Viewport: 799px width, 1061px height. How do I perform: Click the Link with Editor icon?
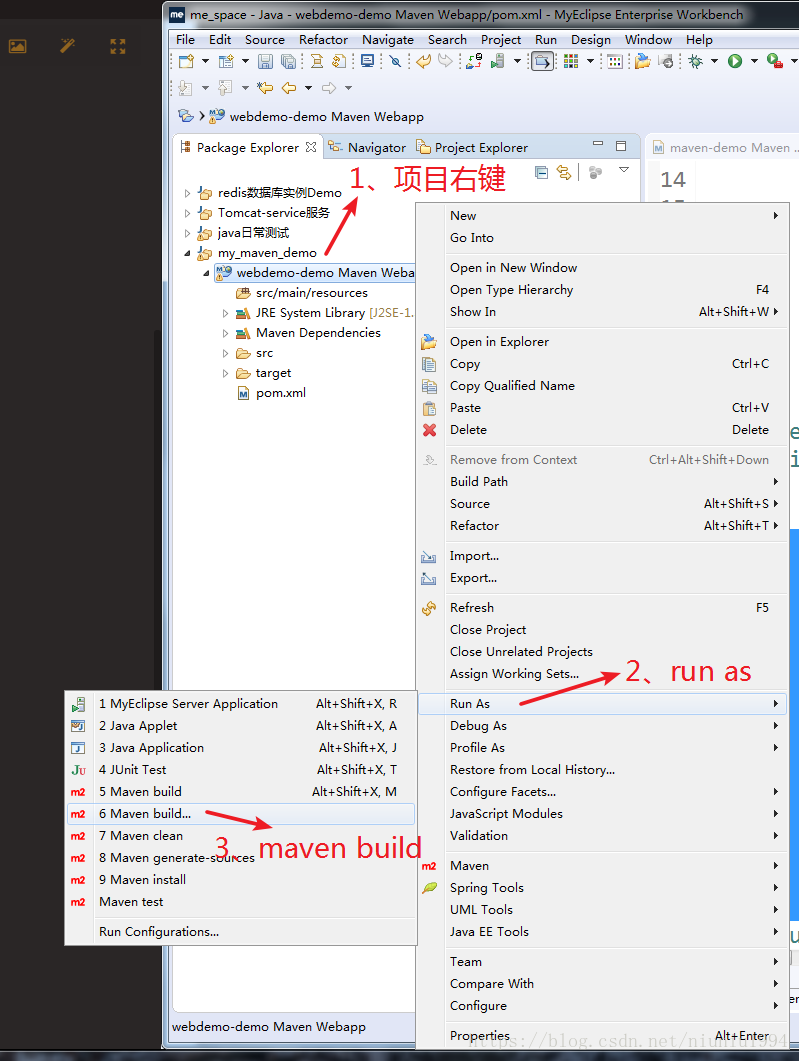click(564, 173)
